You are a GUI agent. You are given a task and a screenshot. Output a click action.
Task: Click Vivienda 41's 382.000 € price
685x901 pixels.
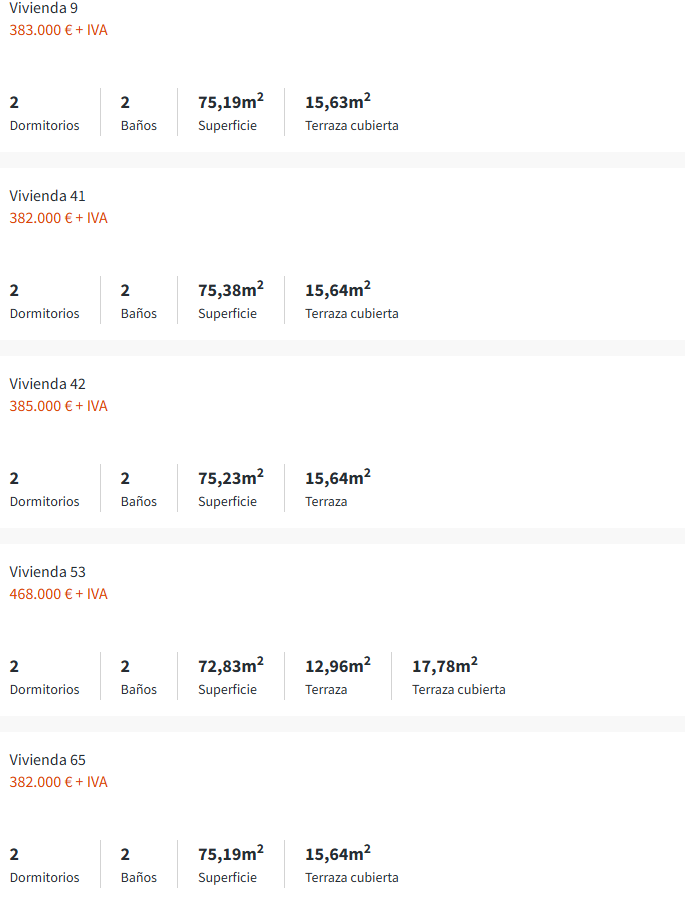[58, 218]
